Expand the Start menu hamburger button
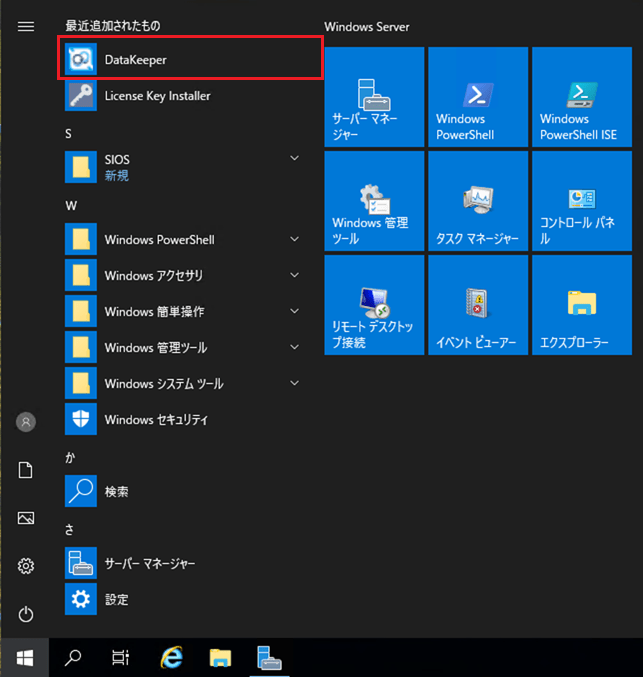 click(26, 27)
